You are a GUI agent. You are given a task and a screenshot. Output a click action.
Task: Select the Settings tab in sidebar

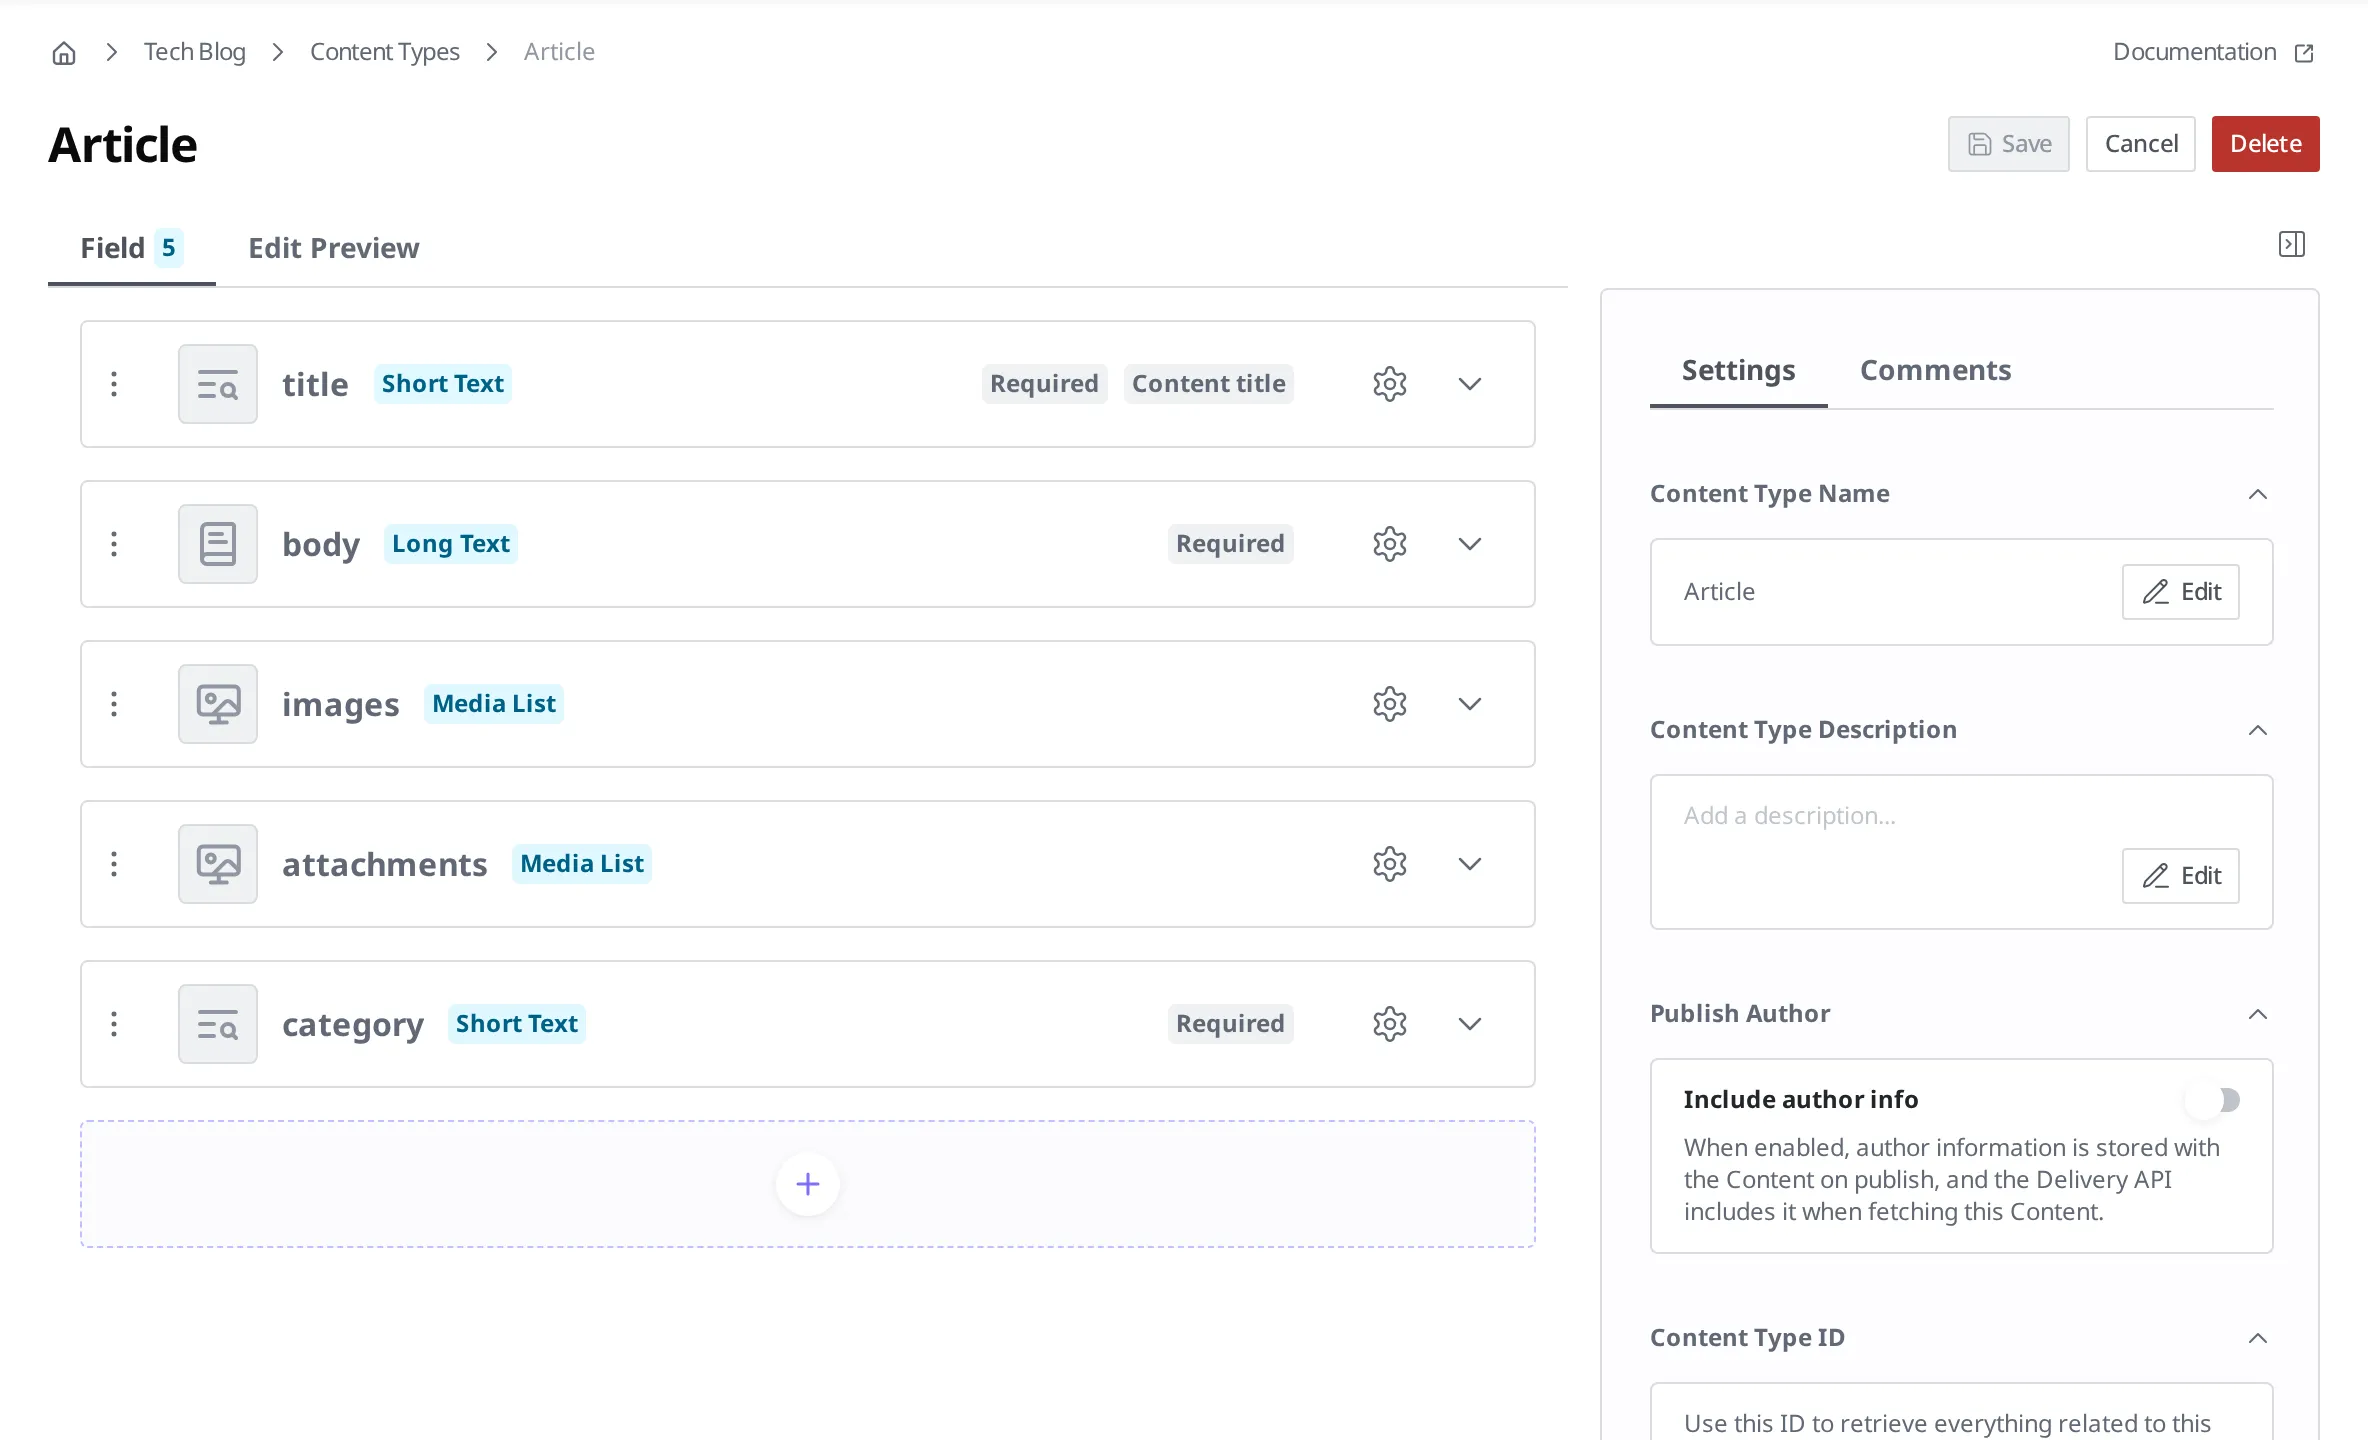tap(1739, 370)
